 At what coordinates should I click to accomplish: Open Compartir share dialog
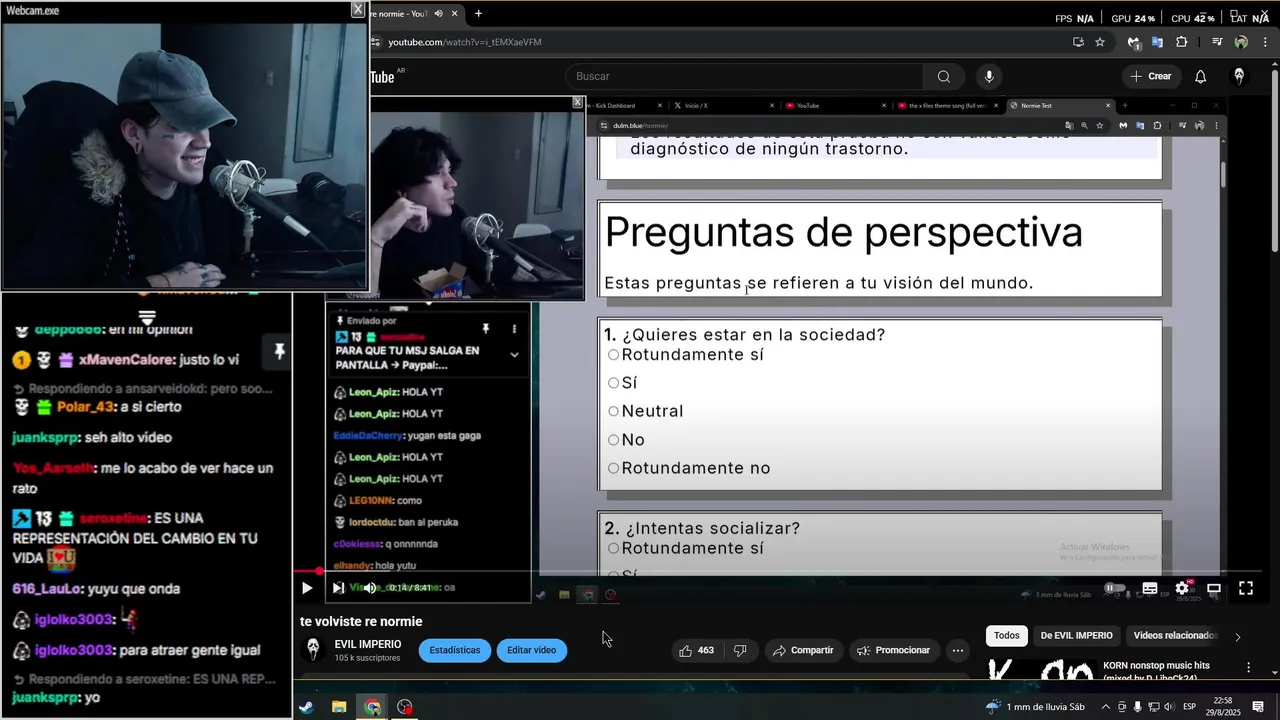[804, 650]
